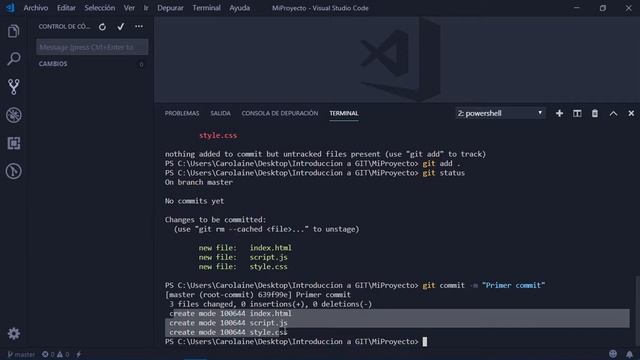Split the terminal panel
640x360 pixels.
point(577,113)
